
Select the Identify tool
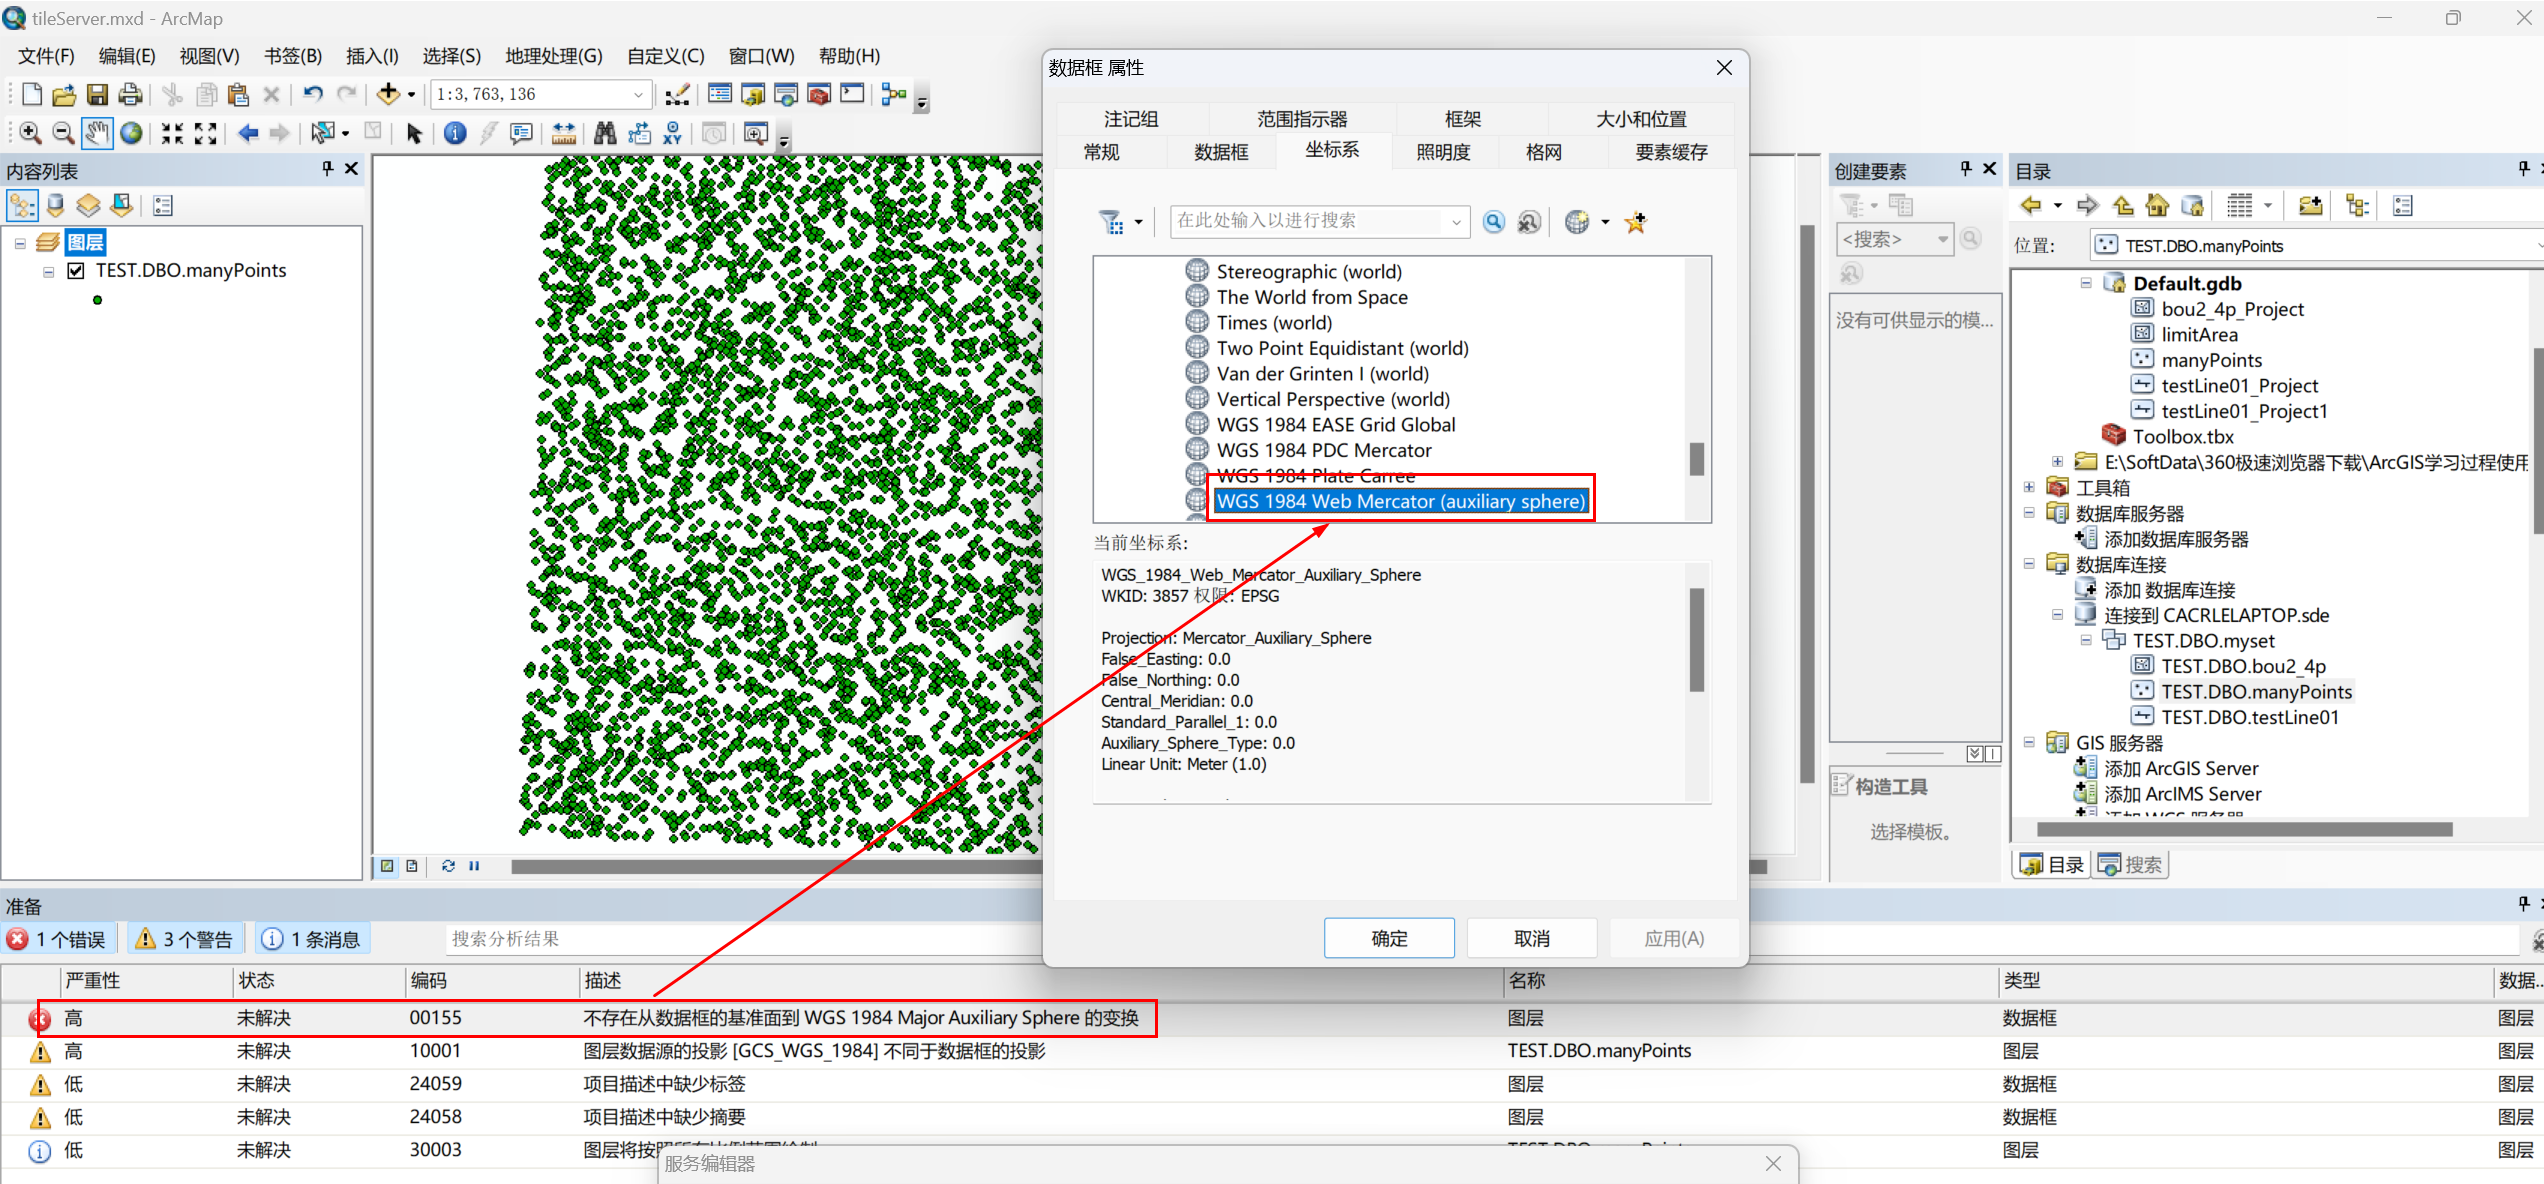[x=455, y=132]
